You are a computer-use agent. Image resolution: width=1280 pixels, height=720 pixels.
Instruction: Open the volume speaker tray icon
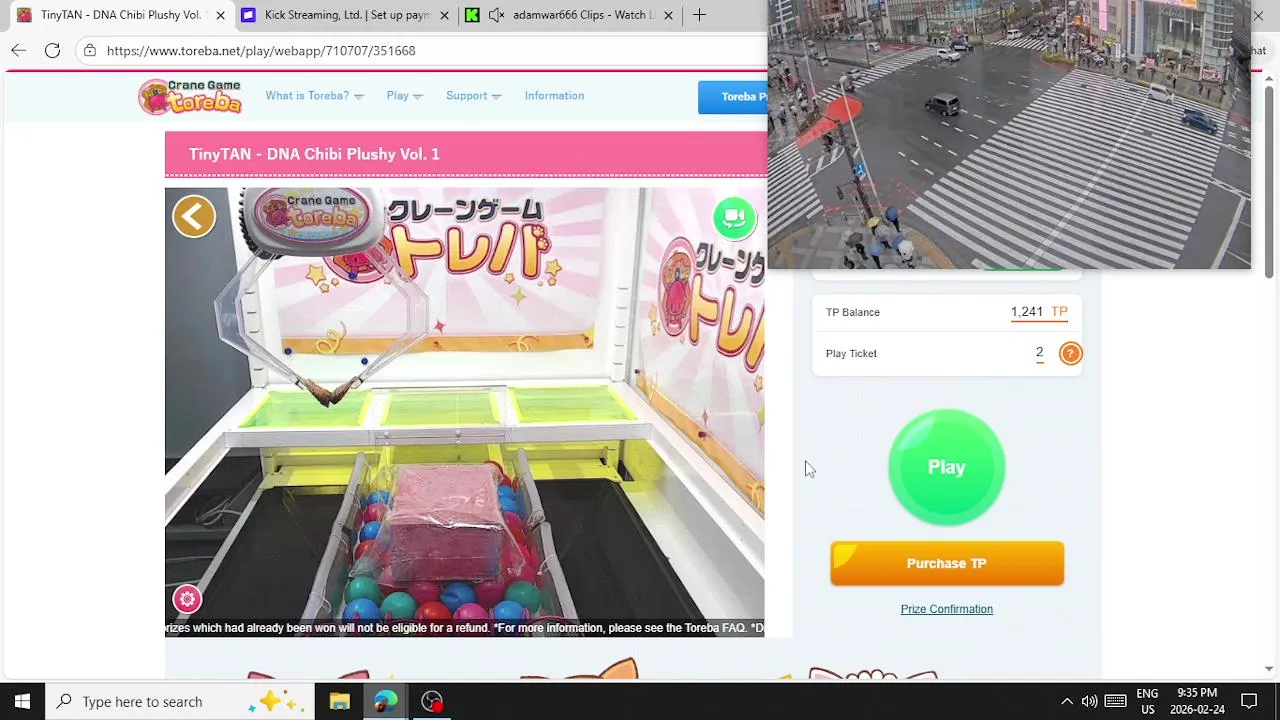pos(1089,701)
